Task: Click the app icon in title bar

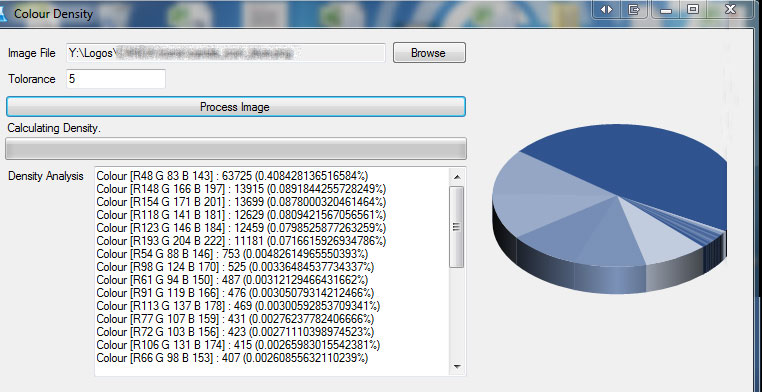Action: pos(2,14)
